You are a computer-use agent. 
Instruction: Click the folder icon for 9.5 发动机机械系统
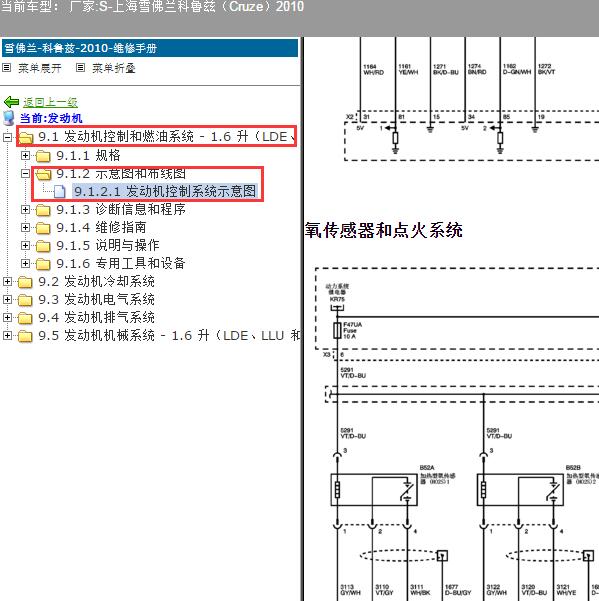click(x=25, y=336)
